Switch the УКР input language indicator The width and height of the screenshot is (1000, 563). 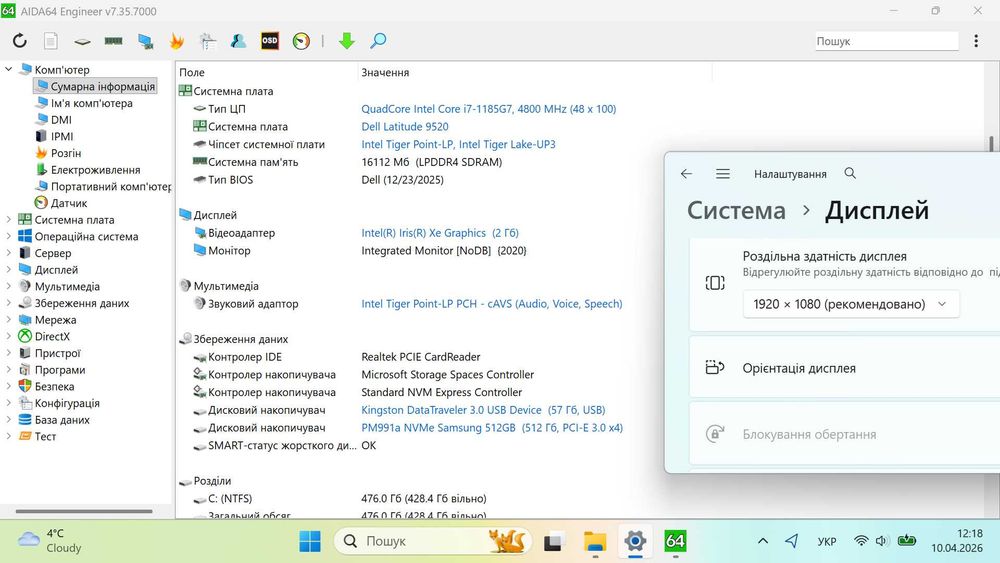pyautogui.click(x=827, y=541)
